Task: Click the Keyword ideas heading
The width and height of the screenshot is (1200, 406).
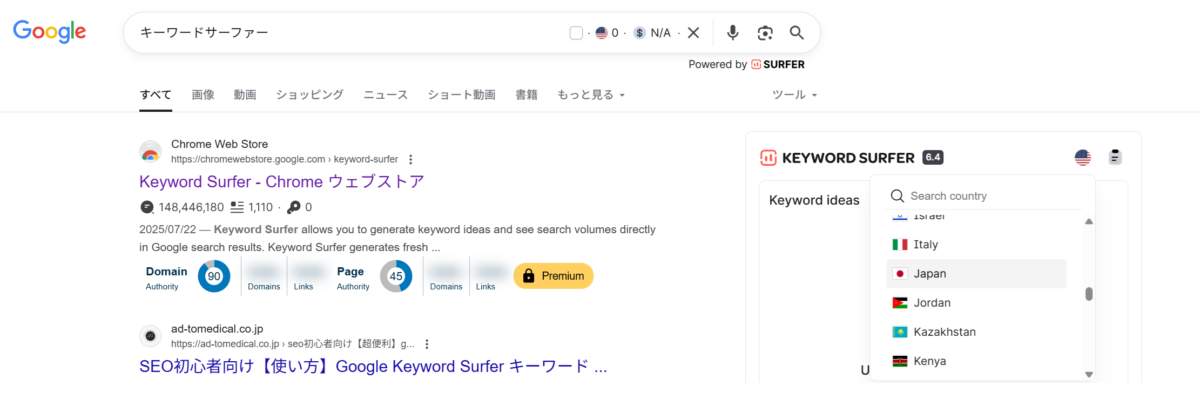Action: (814, 200)
